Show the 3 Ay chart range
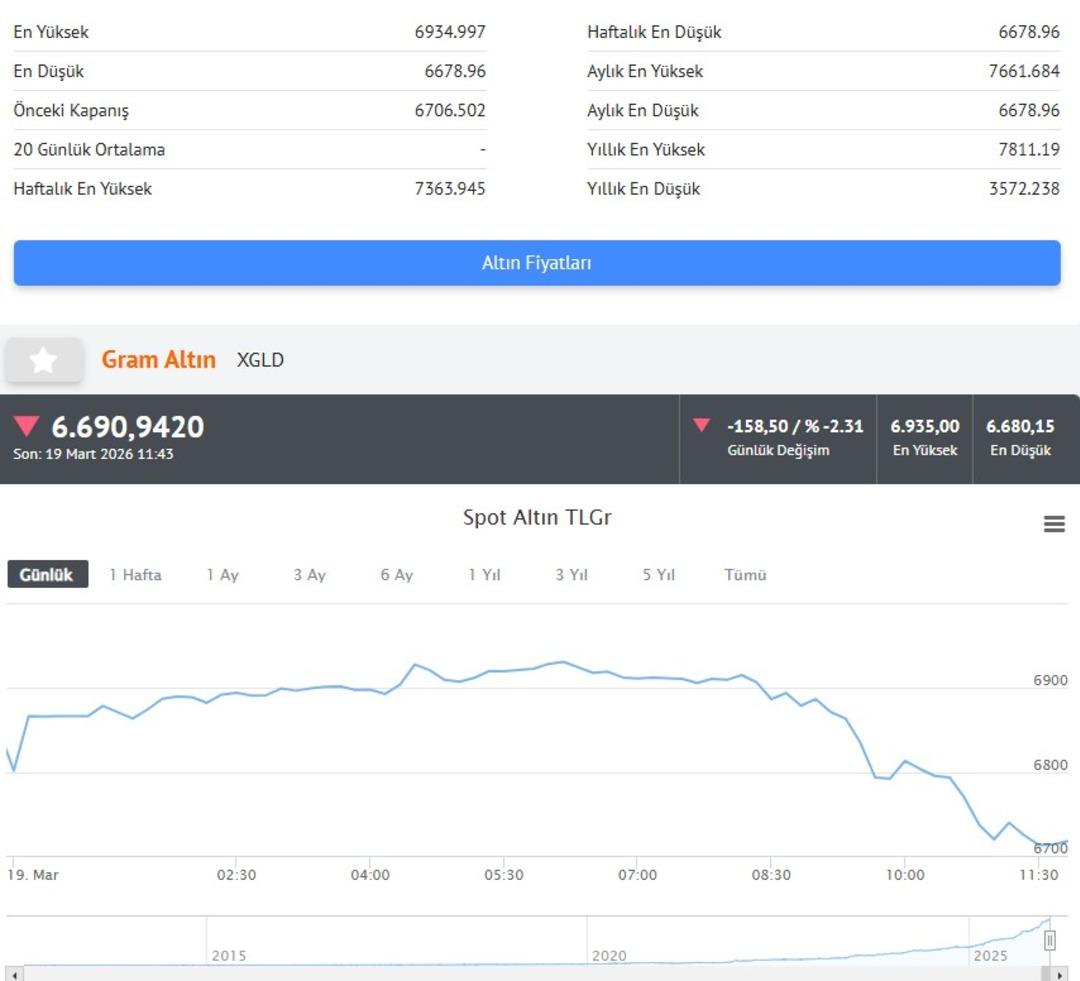1080x981 pixels. (309, 575)
